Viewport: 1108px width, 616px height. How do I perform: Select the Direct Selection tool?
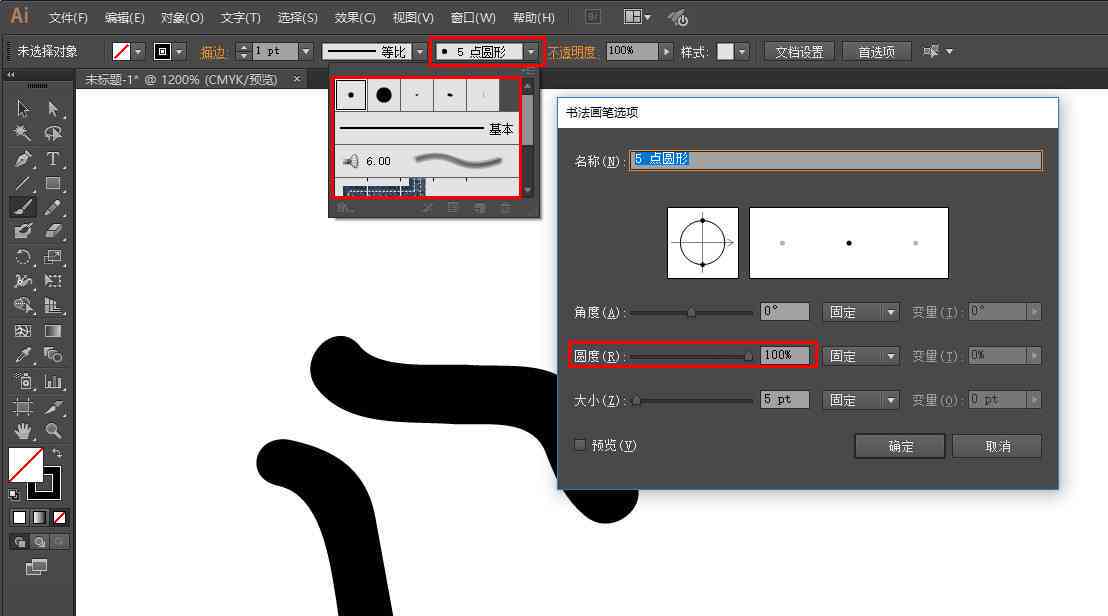tap(53, 109)
